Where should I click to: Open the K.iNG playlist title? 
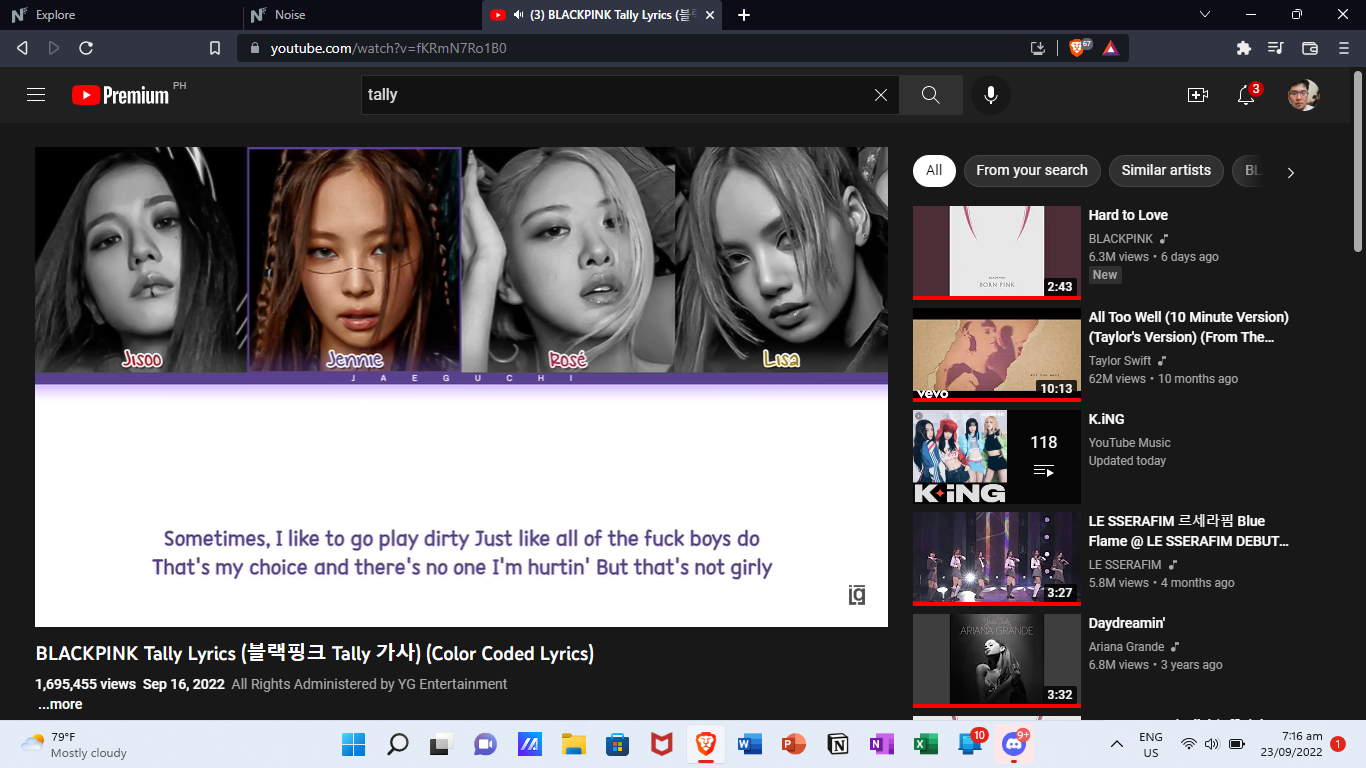pos(1107,419)
